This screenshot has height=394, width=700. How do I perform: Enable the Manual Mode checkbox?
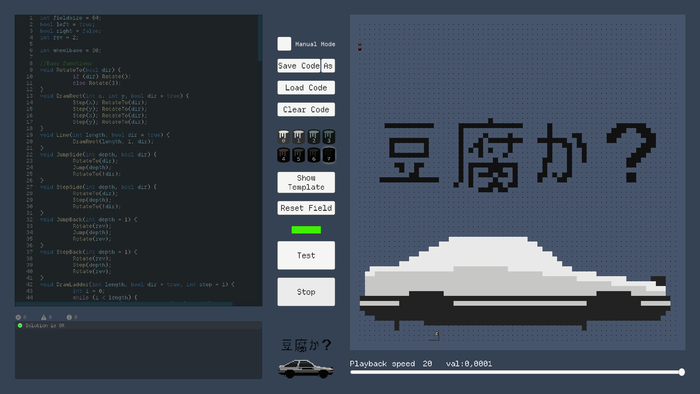(284, 44)
